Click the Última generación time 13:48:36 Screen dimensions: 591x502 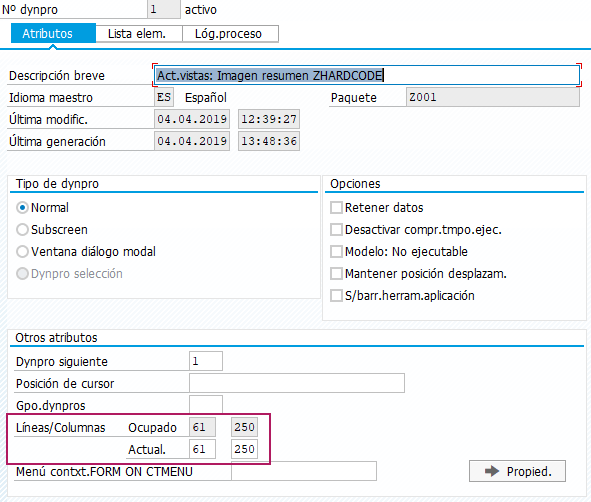269,141
